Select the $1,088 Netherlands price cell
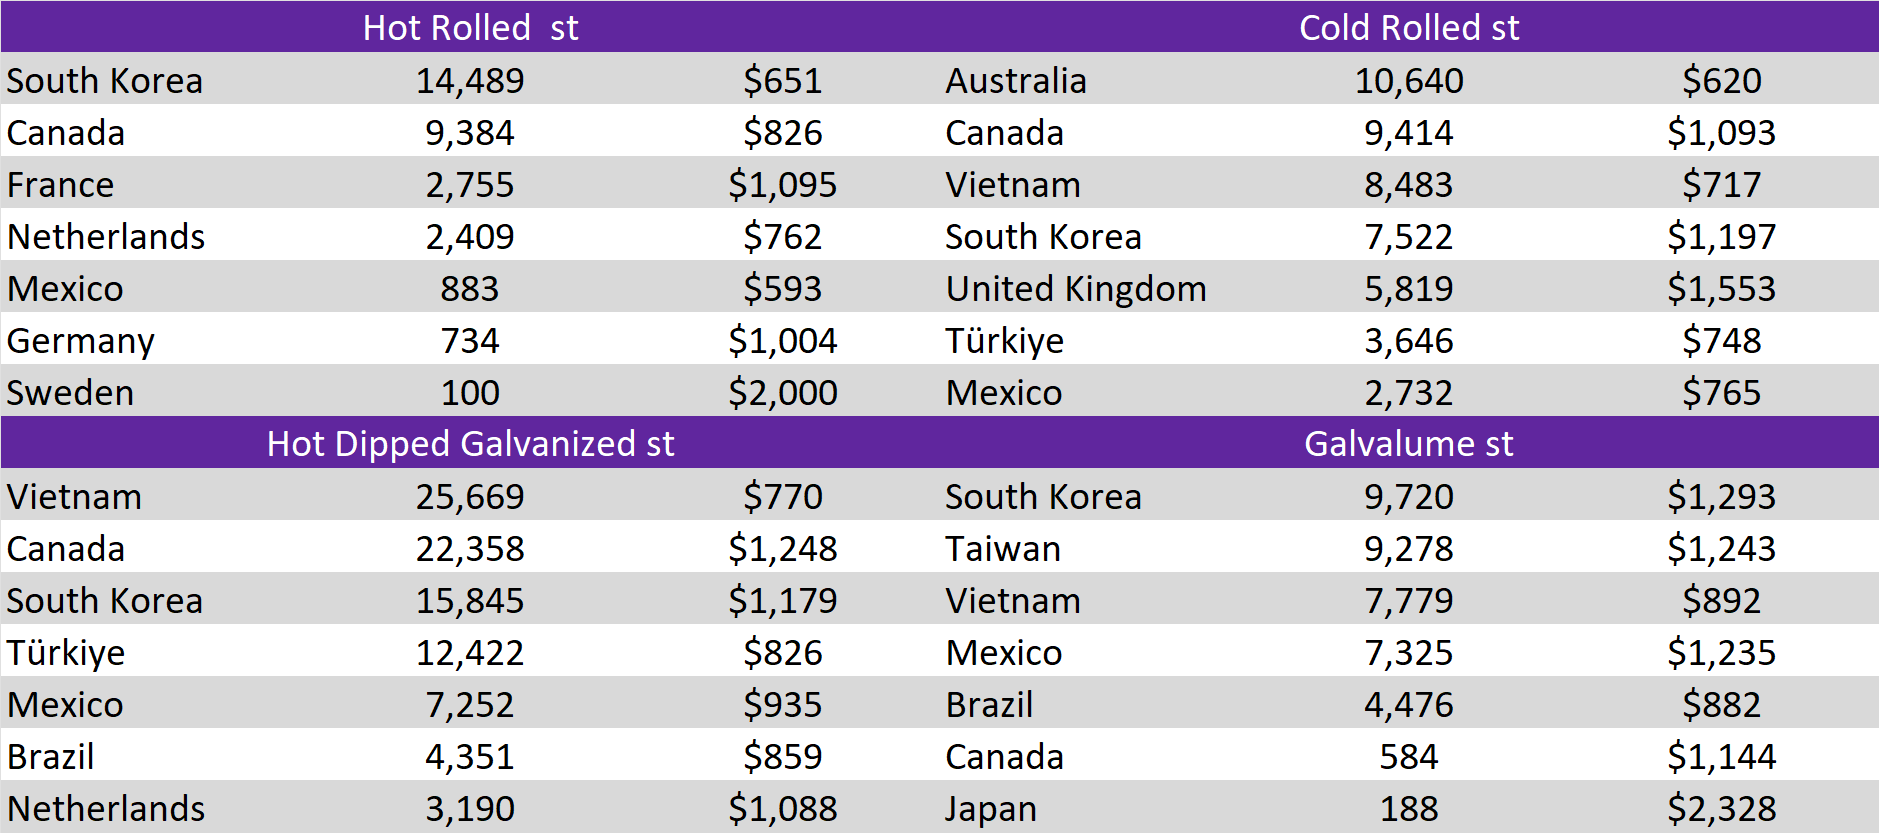Image resolution: width=1879 pixels, height=833 pixels. 782,808
